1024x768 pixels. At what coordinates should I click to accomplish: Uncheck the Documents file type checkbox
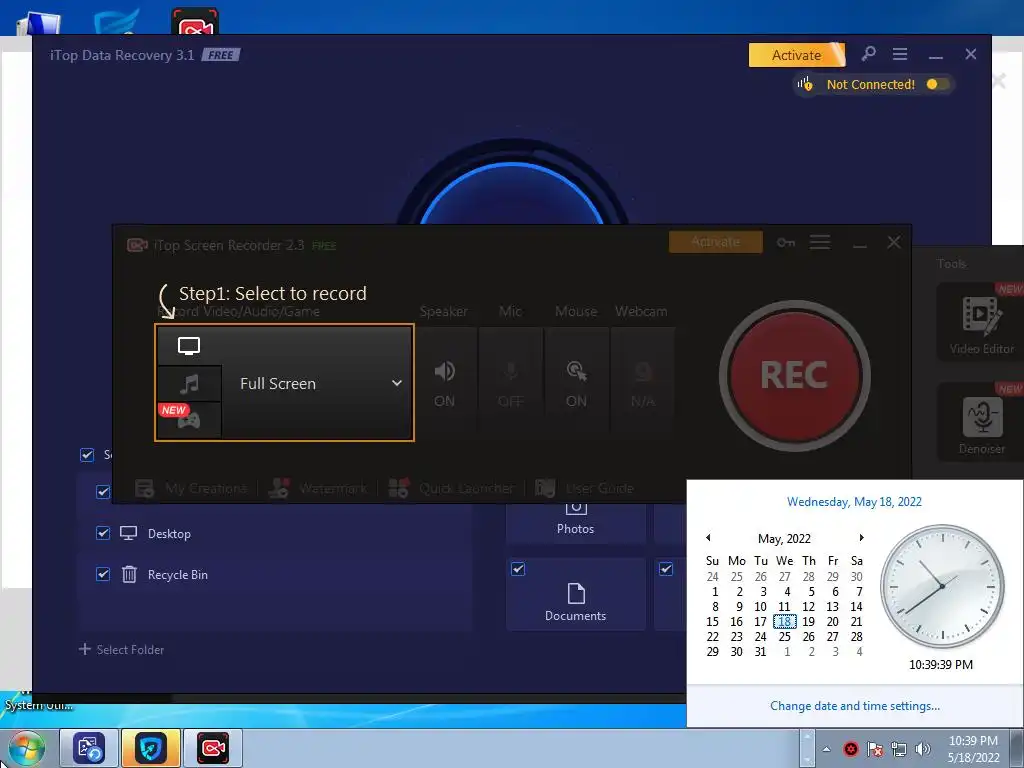518,569
